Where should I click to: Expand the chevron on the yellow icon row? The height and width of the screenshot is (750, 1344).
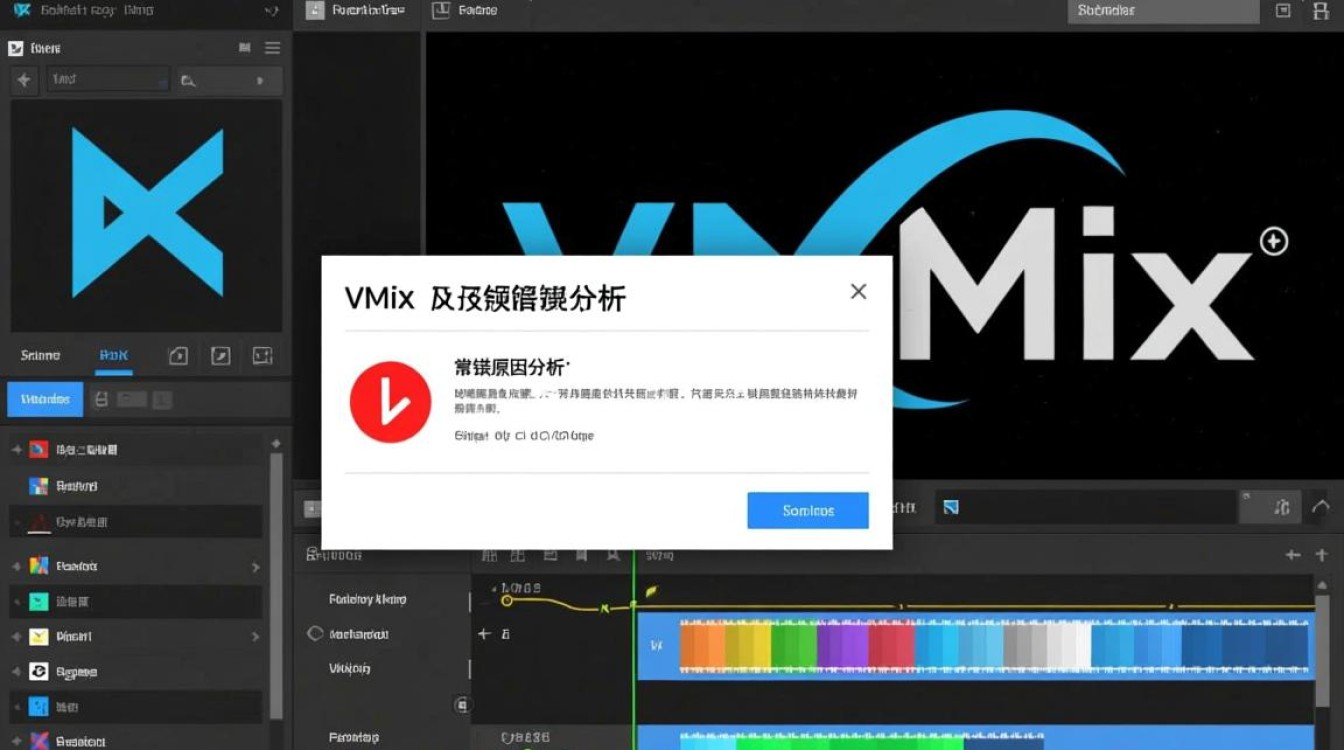255,637
